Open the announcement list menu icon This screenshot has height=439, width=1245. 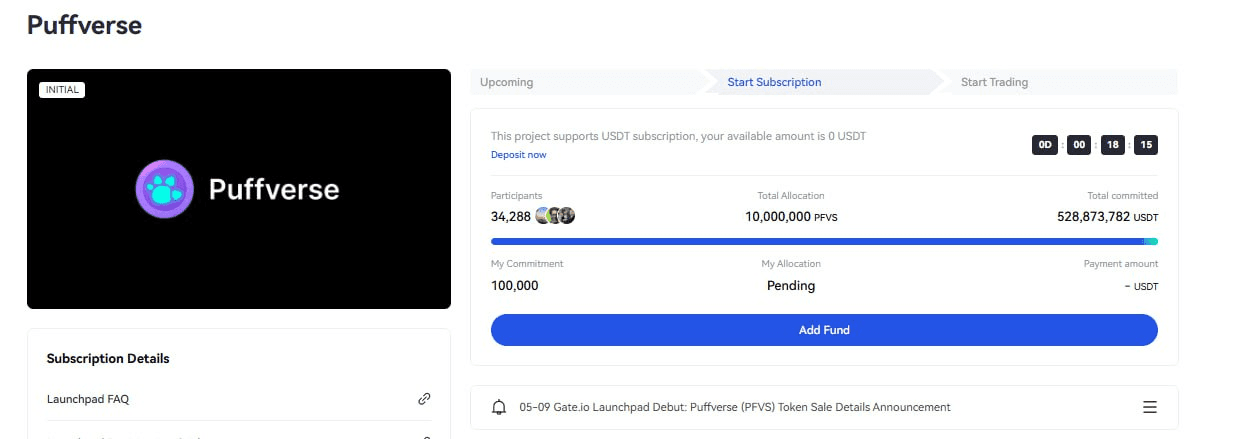pyautogui.click(x=1150, y=407)
